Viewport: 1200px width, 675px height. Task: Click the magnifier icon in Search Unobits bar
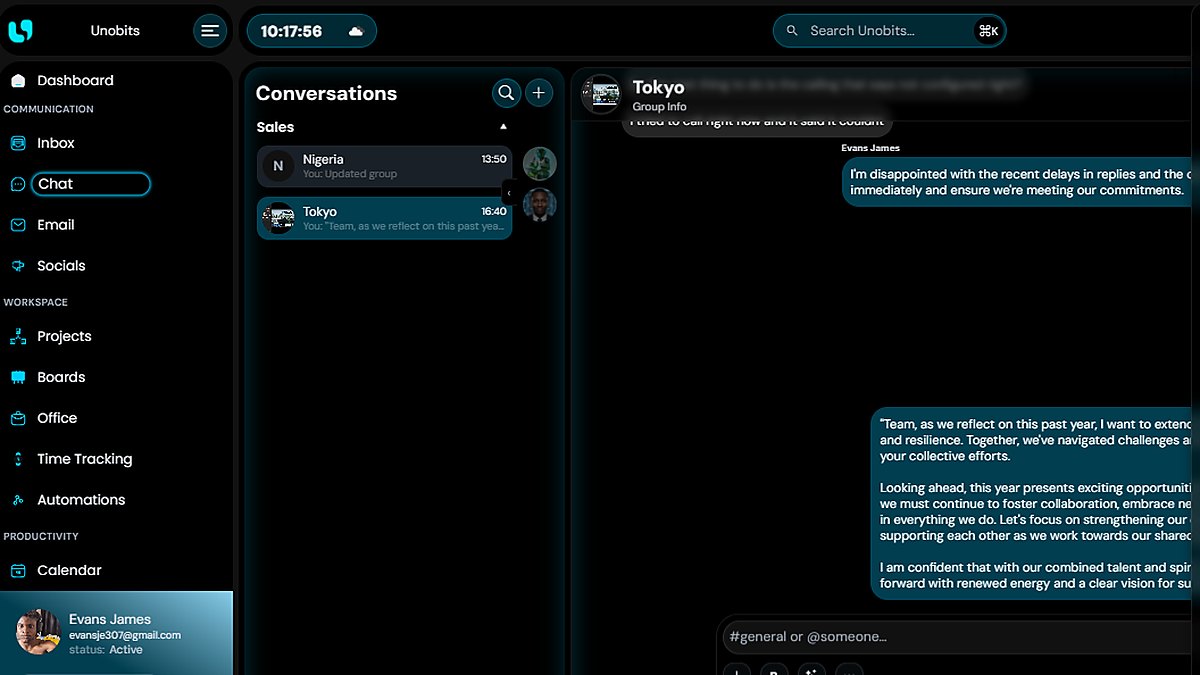click(x=792, y=31)
